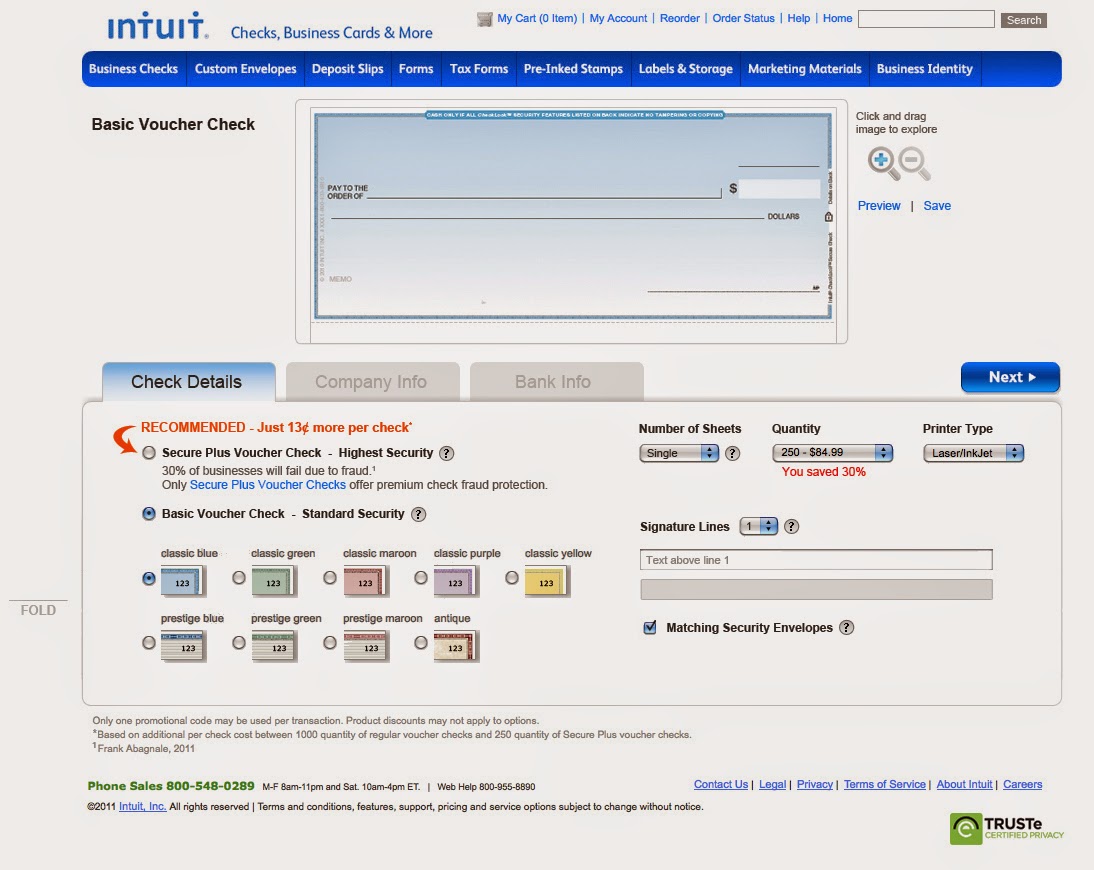The width and height of the screenshot is (1094, 870).
Task: Open Pre-Inked Stamps menu
Action: point(574,69)
